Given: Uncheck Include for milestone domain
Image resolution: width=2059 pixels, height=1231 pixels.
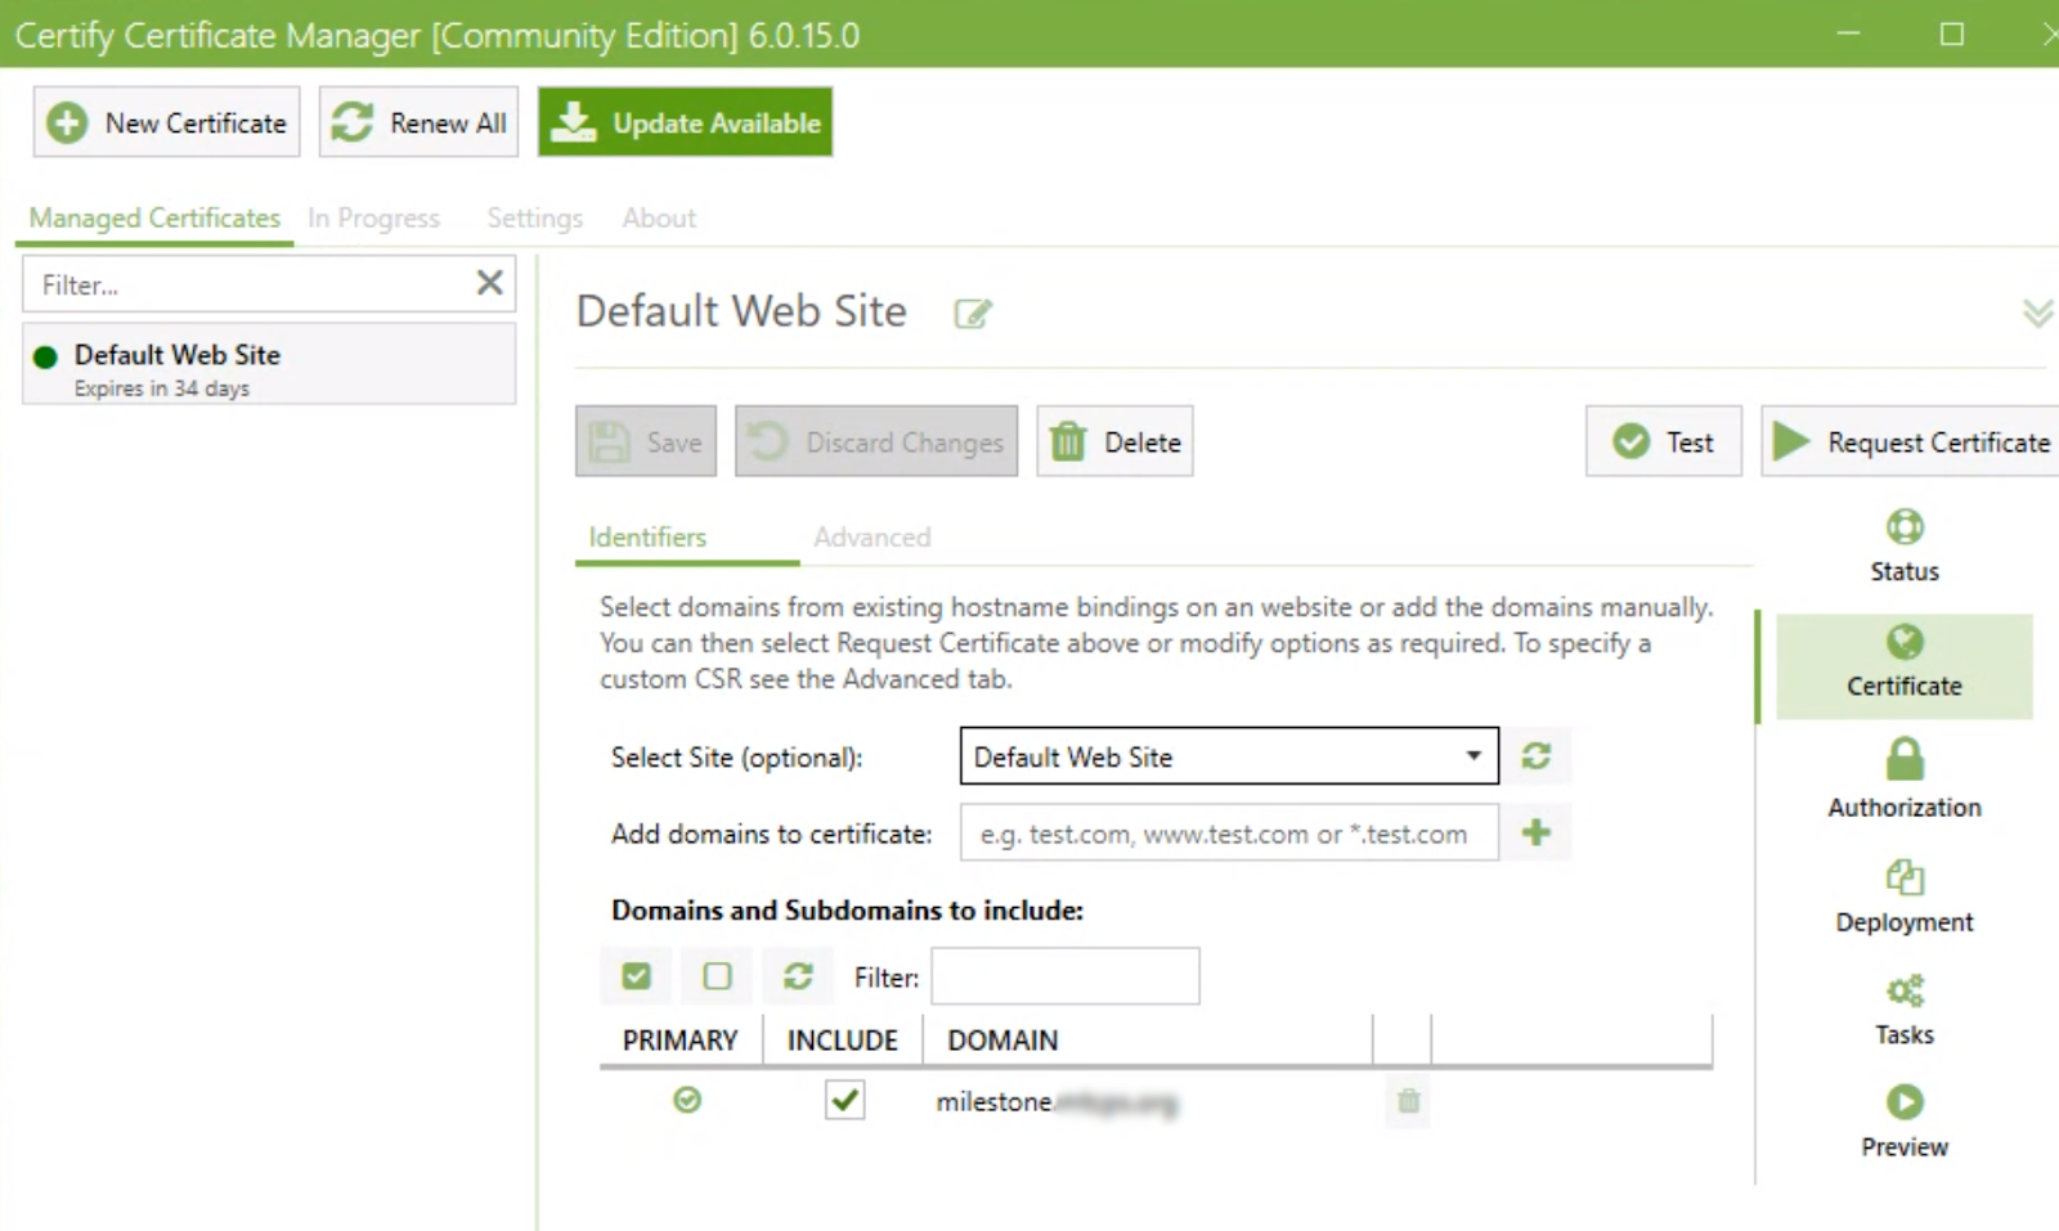Looking at the screenshot, I should [844, 1100].
